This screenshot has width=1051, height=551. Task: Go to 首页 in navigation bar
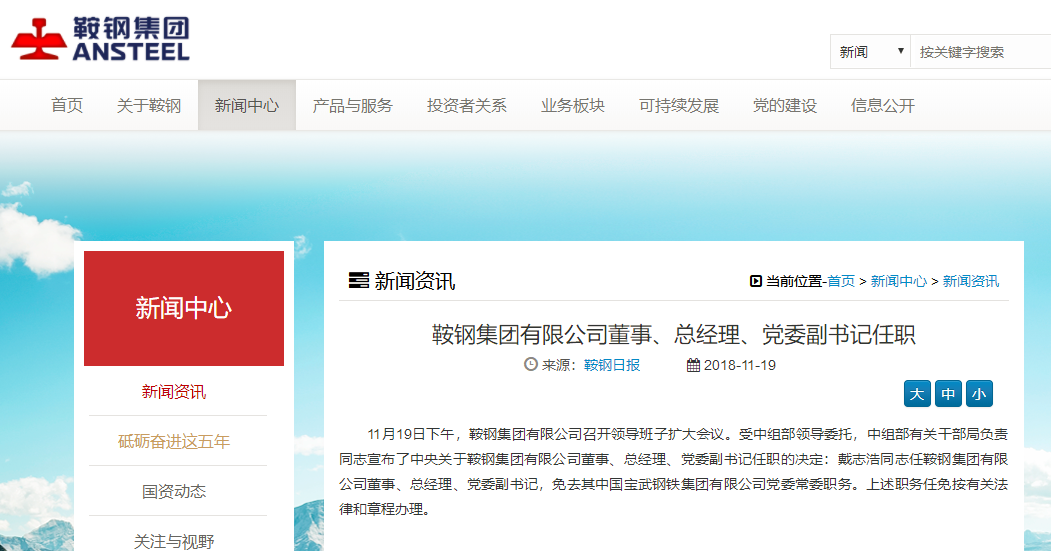pos(67,106)
